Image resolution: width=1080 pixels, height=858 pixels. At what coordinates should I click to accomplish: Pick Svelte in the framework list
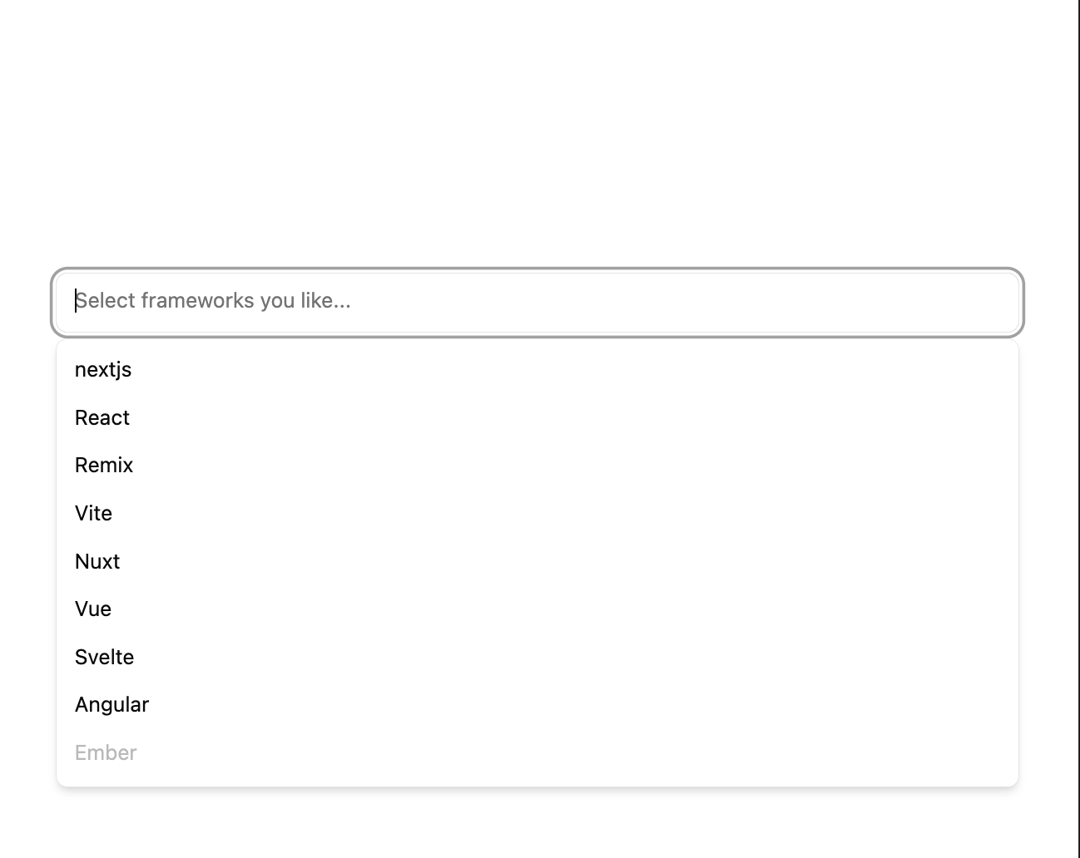click(x=537, y=657)
